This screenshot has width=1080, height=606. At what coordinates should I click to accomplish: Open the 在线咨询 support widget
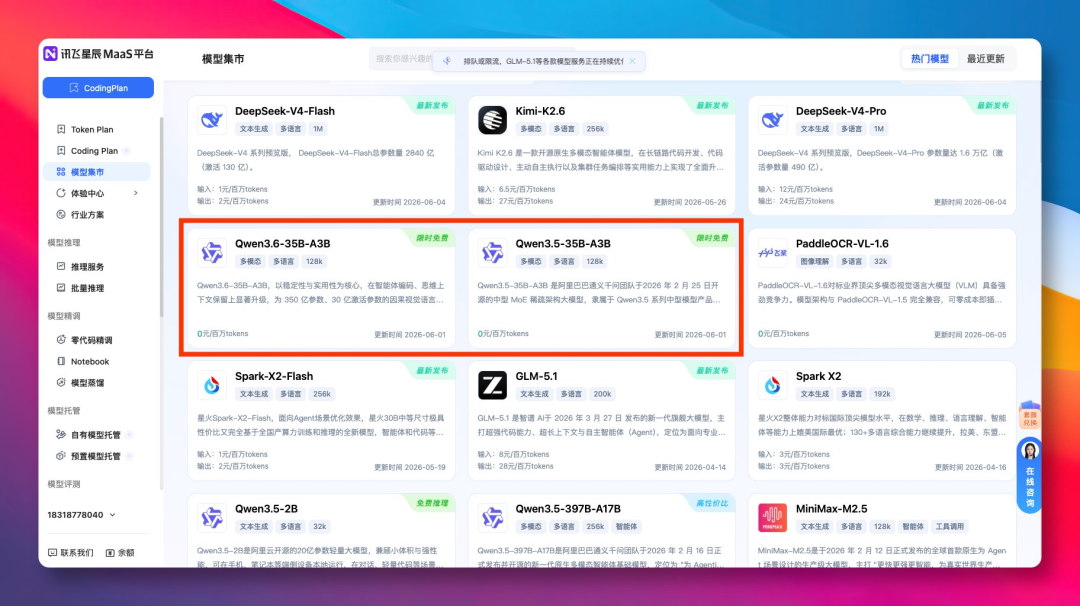coord(1030,475)
